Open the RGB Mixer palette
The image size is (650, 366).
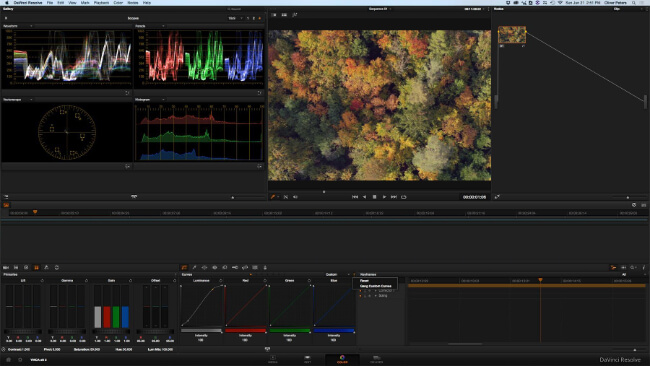[x=46, y=267]
